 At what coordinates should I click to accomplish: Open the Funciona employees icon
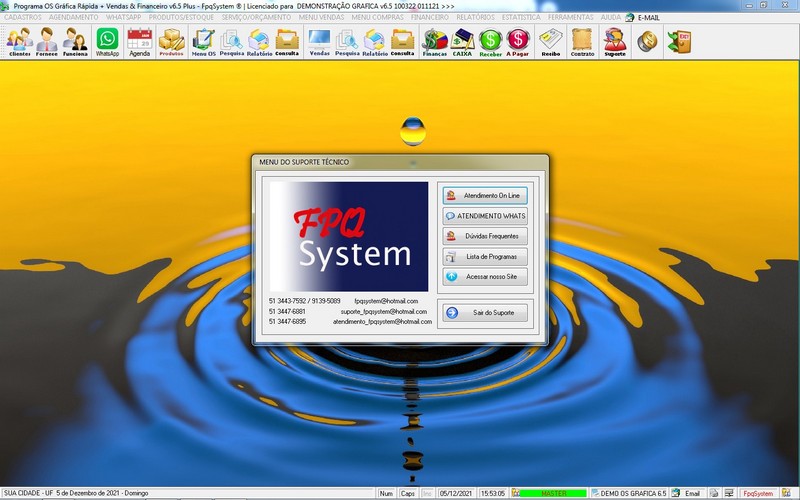[x=75, y=42]
